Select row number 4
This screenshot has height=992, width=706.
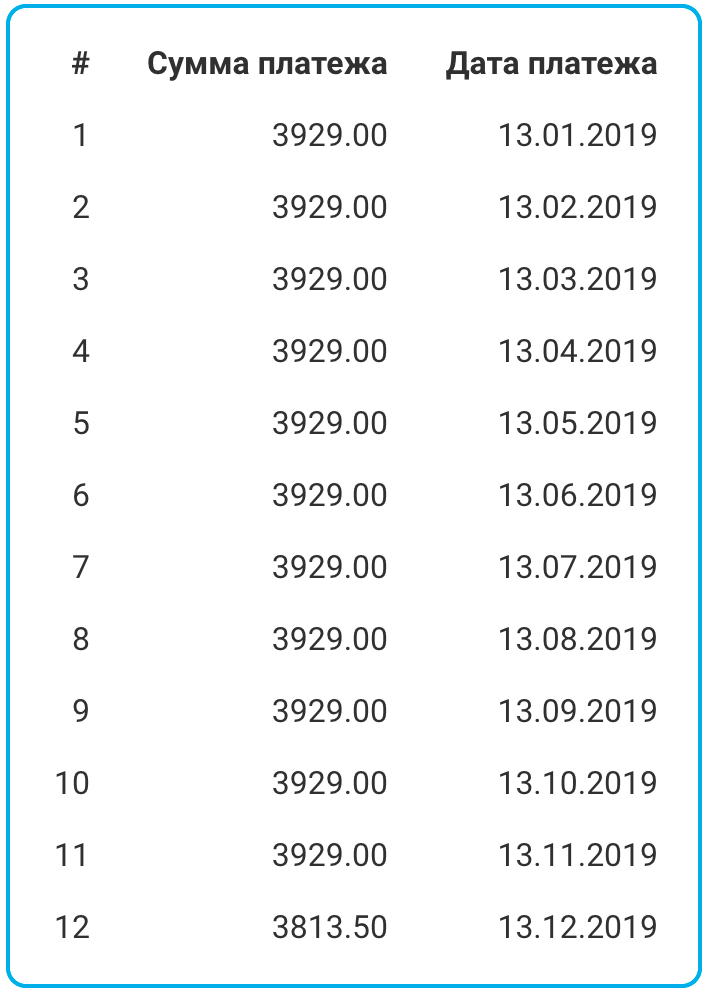pyautogui.click(x=80, y=351)
